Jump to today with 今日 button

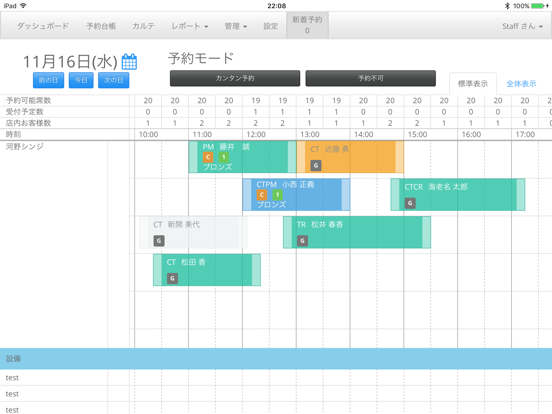click(x=81, y=80)
